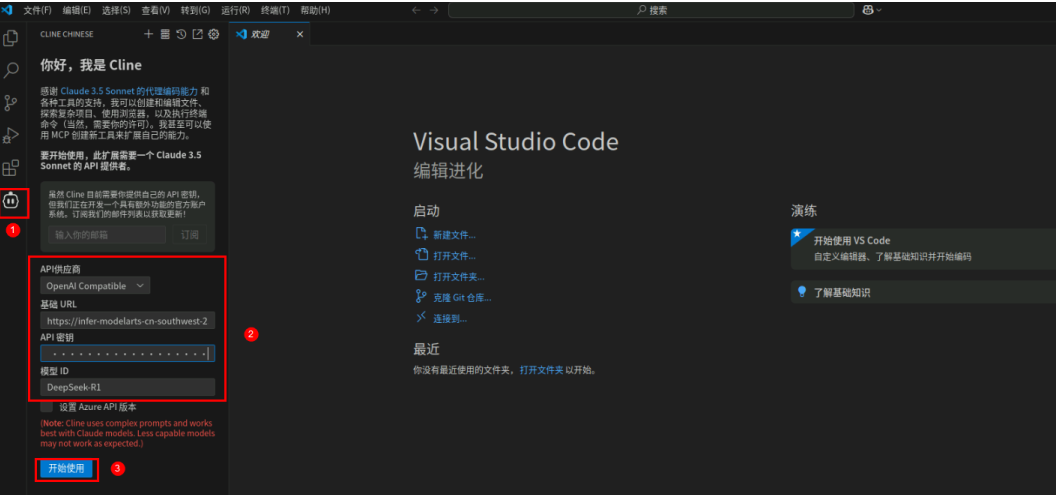Viewport: 1058px width, 495px height.
Task: Click the 新建文件... link
Action: [455, 235]
